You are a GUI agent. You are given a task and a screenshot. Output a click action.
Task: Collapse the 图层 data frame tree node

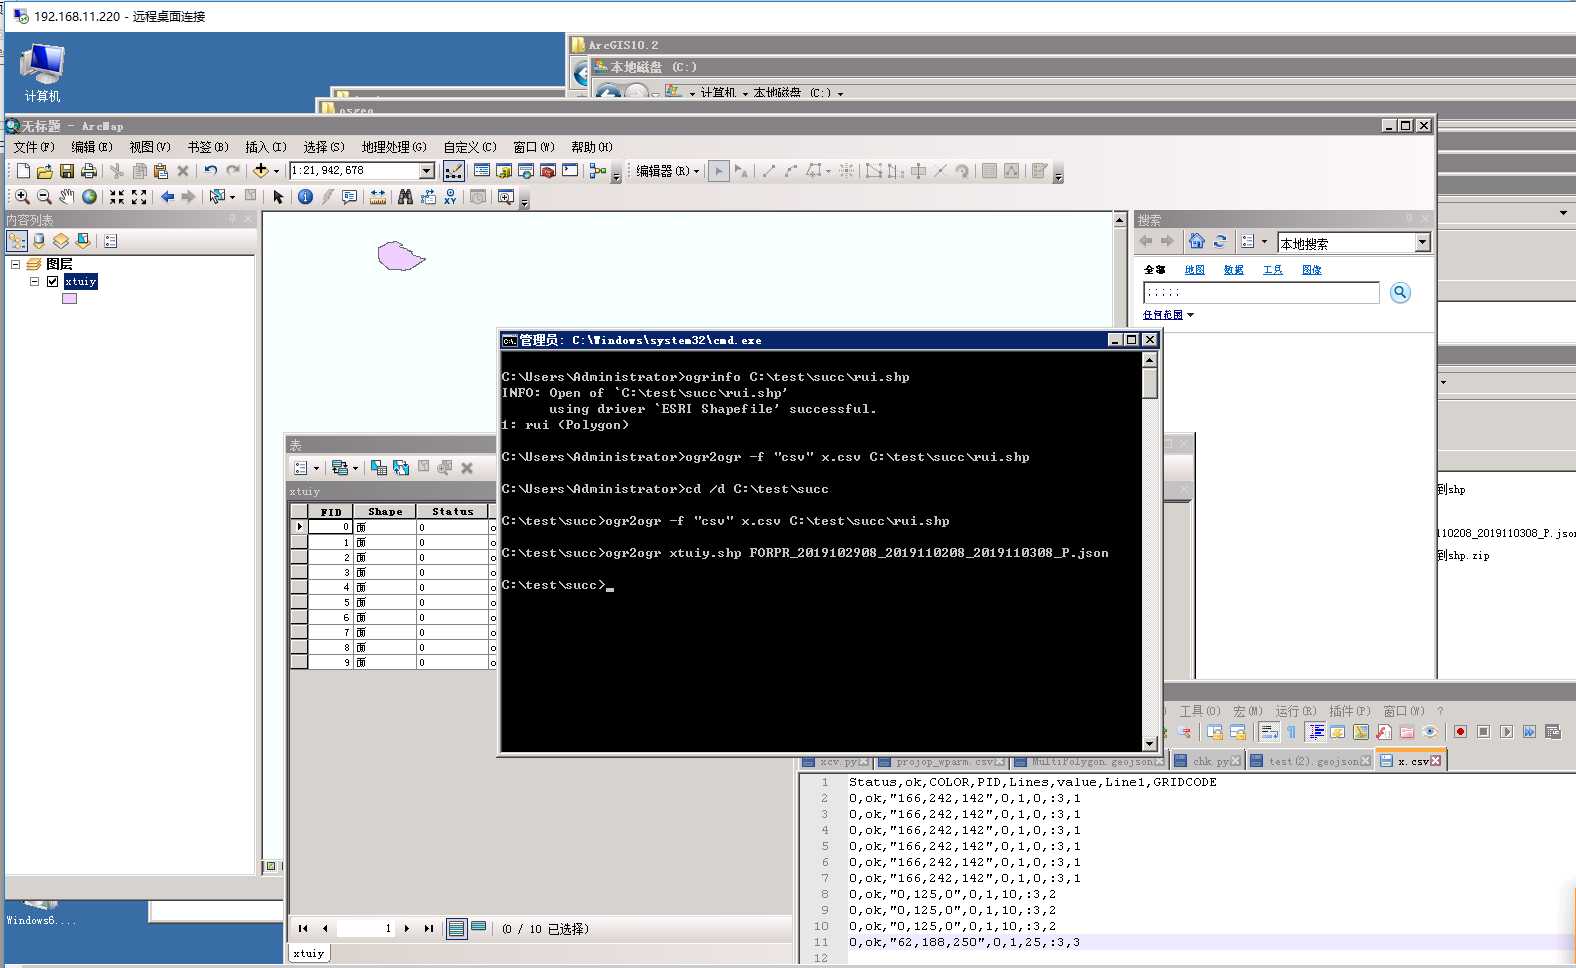[x=15, y=264]
